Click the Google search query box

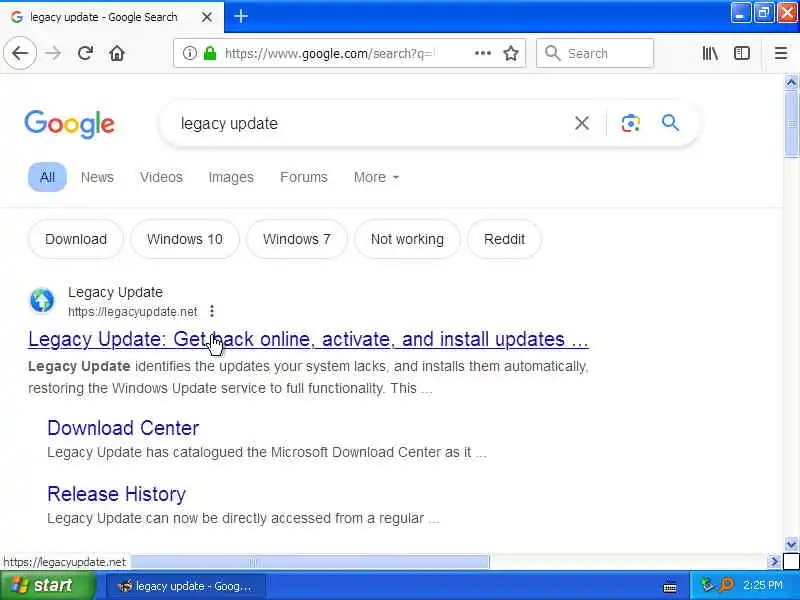tap(372, 123)
